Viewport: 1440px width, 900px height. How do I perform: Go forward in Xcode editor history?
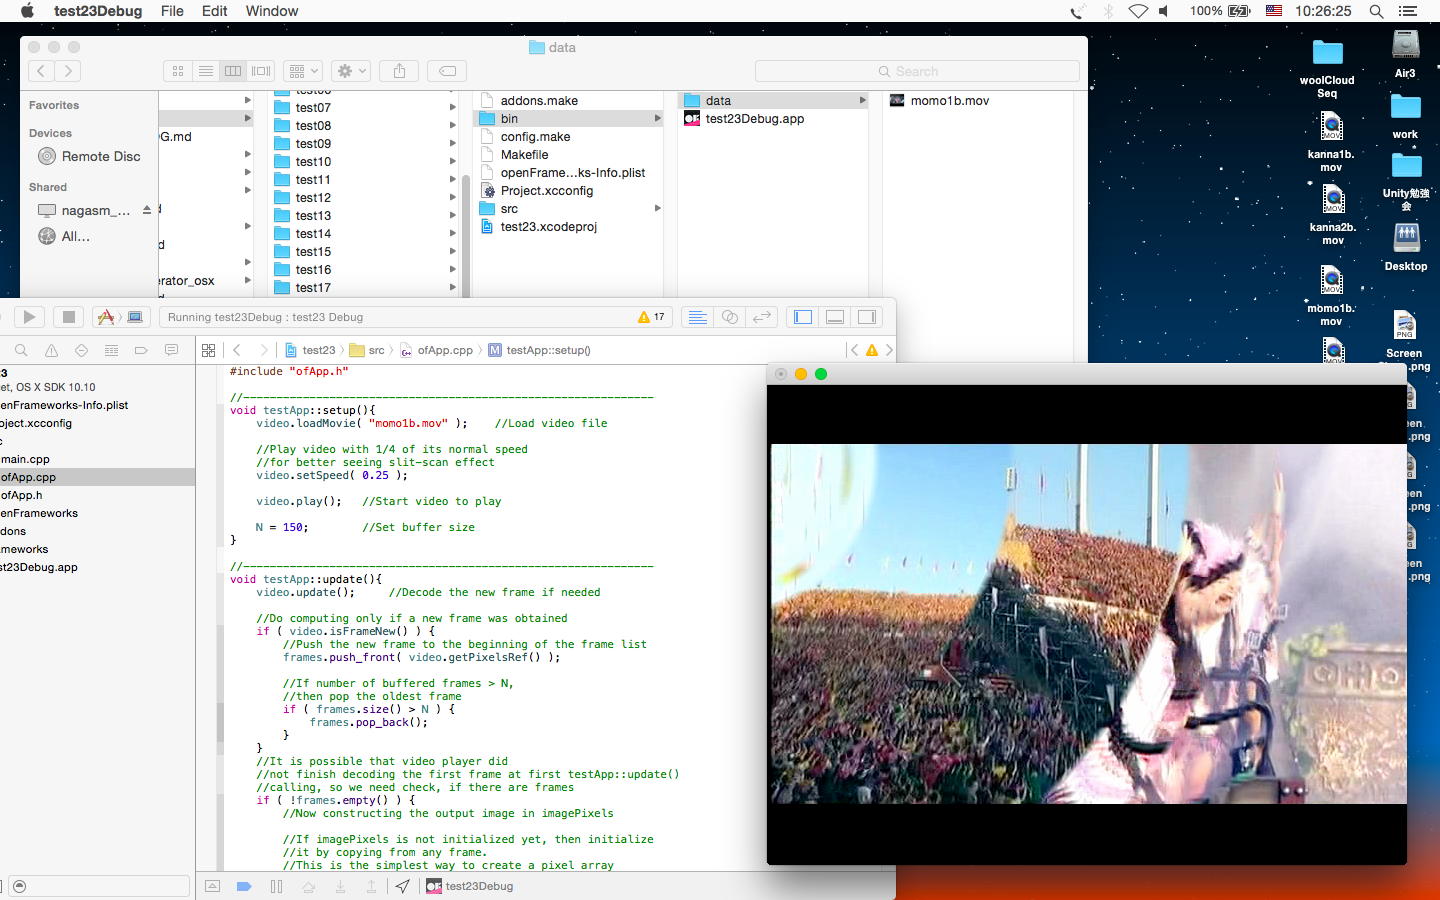(x=263, y=350)
